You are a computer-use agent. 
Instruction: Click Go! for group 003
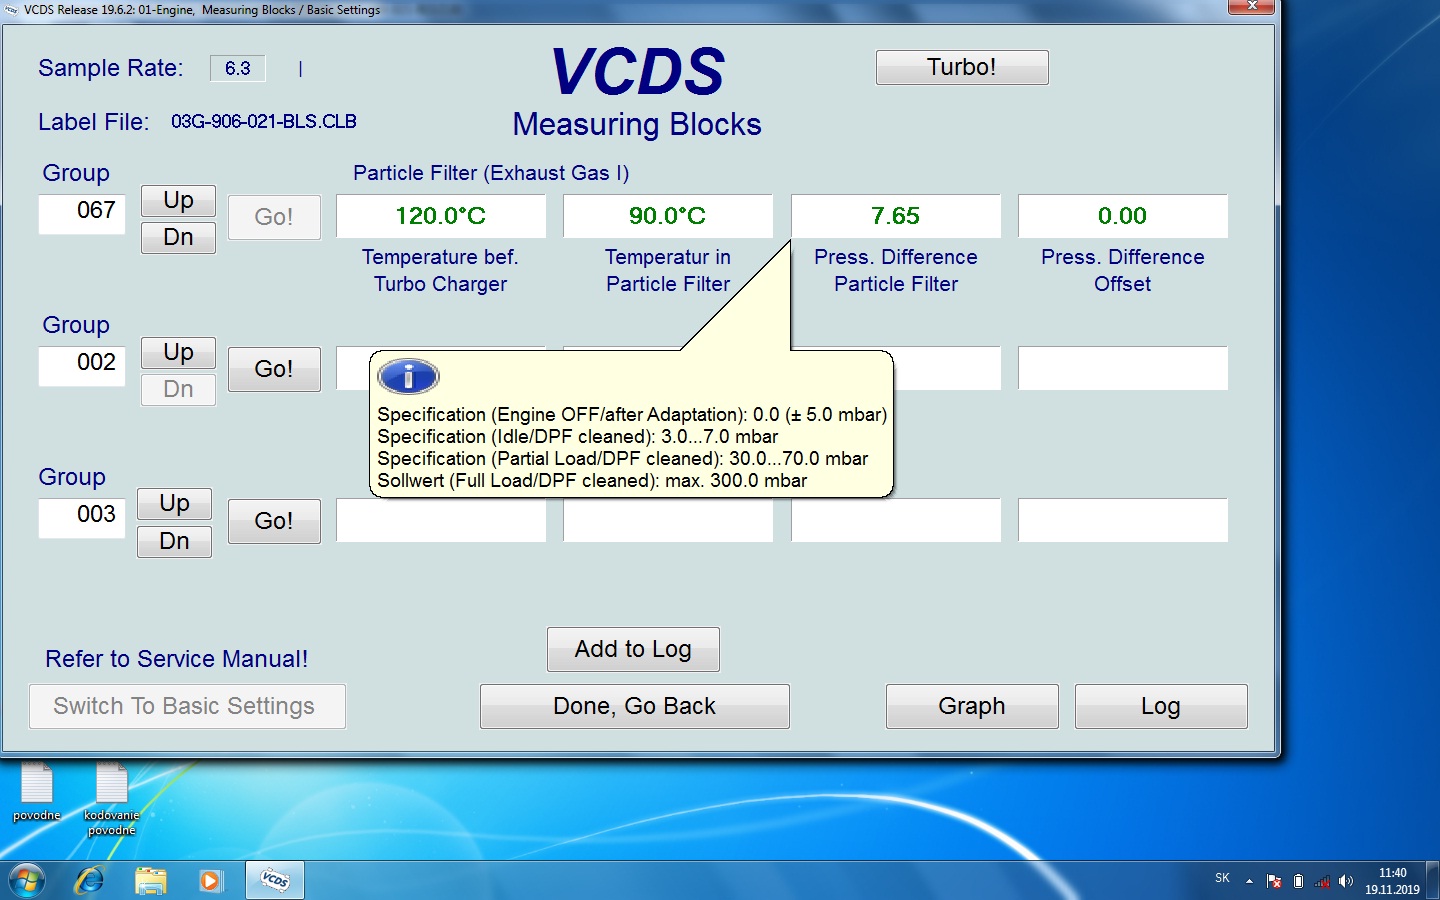pos(274,521)
